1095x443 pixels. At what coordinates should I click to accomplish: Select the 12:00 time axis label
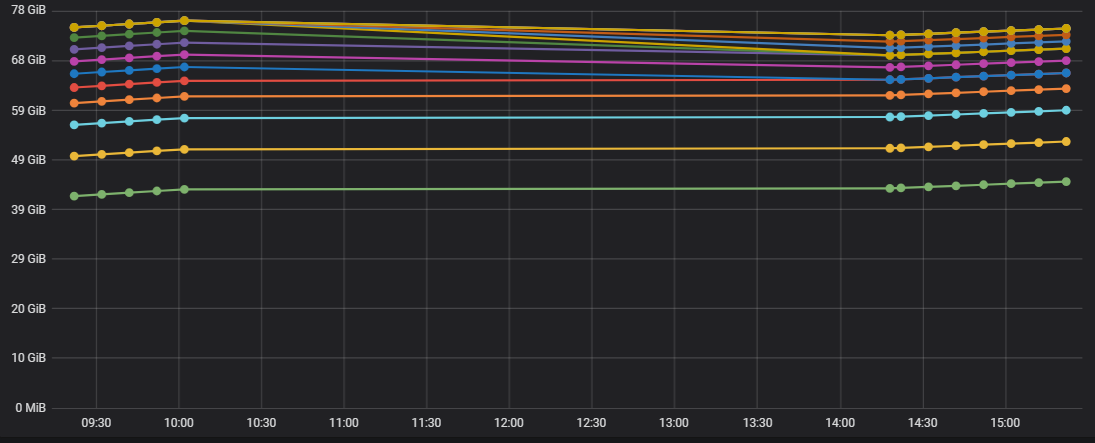509,423
